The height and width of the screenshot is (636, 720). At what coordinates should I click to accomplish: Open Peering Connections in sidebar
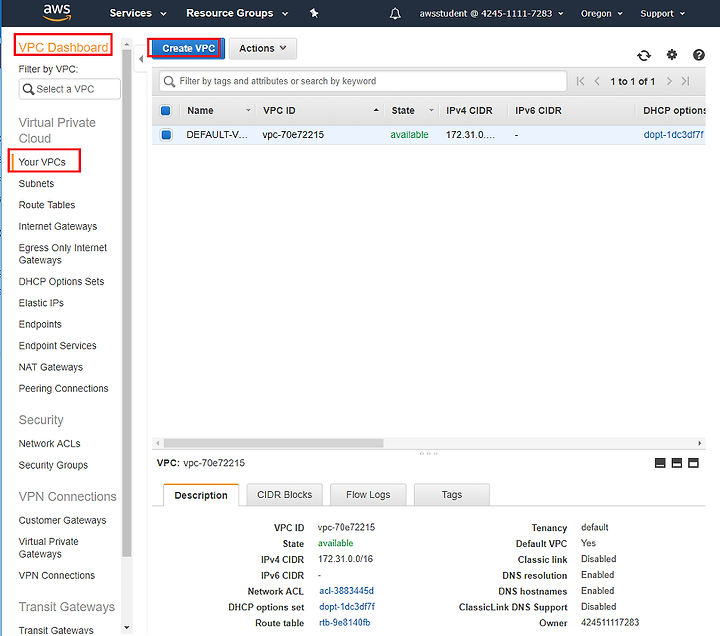(63, 388)
